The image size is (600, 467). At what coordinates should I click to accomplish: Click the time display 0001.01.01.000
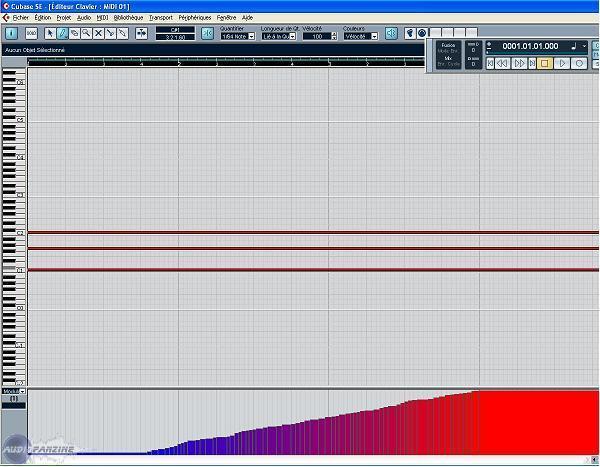(x=530, y=46)
